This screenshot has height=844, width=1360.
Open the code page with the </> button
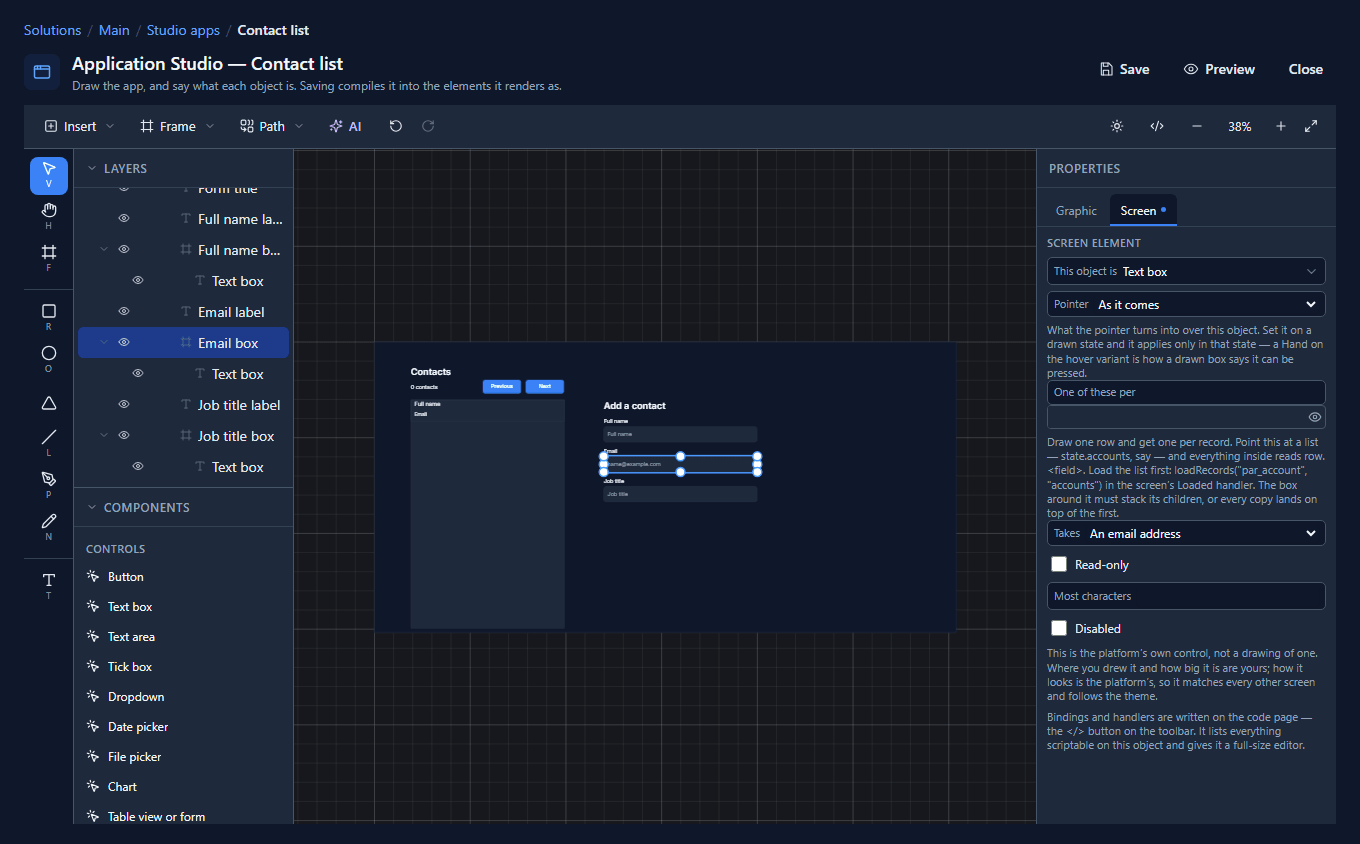click(x=1157, y=126)
